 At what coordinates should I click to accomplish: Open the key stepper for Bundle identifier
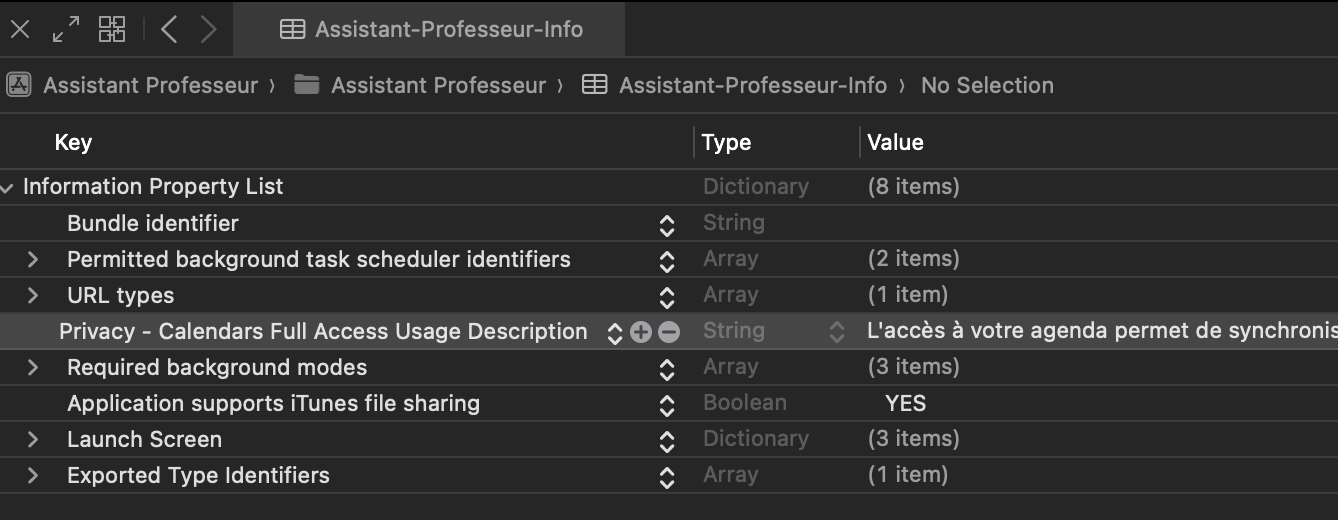click(x=667, y=224)
